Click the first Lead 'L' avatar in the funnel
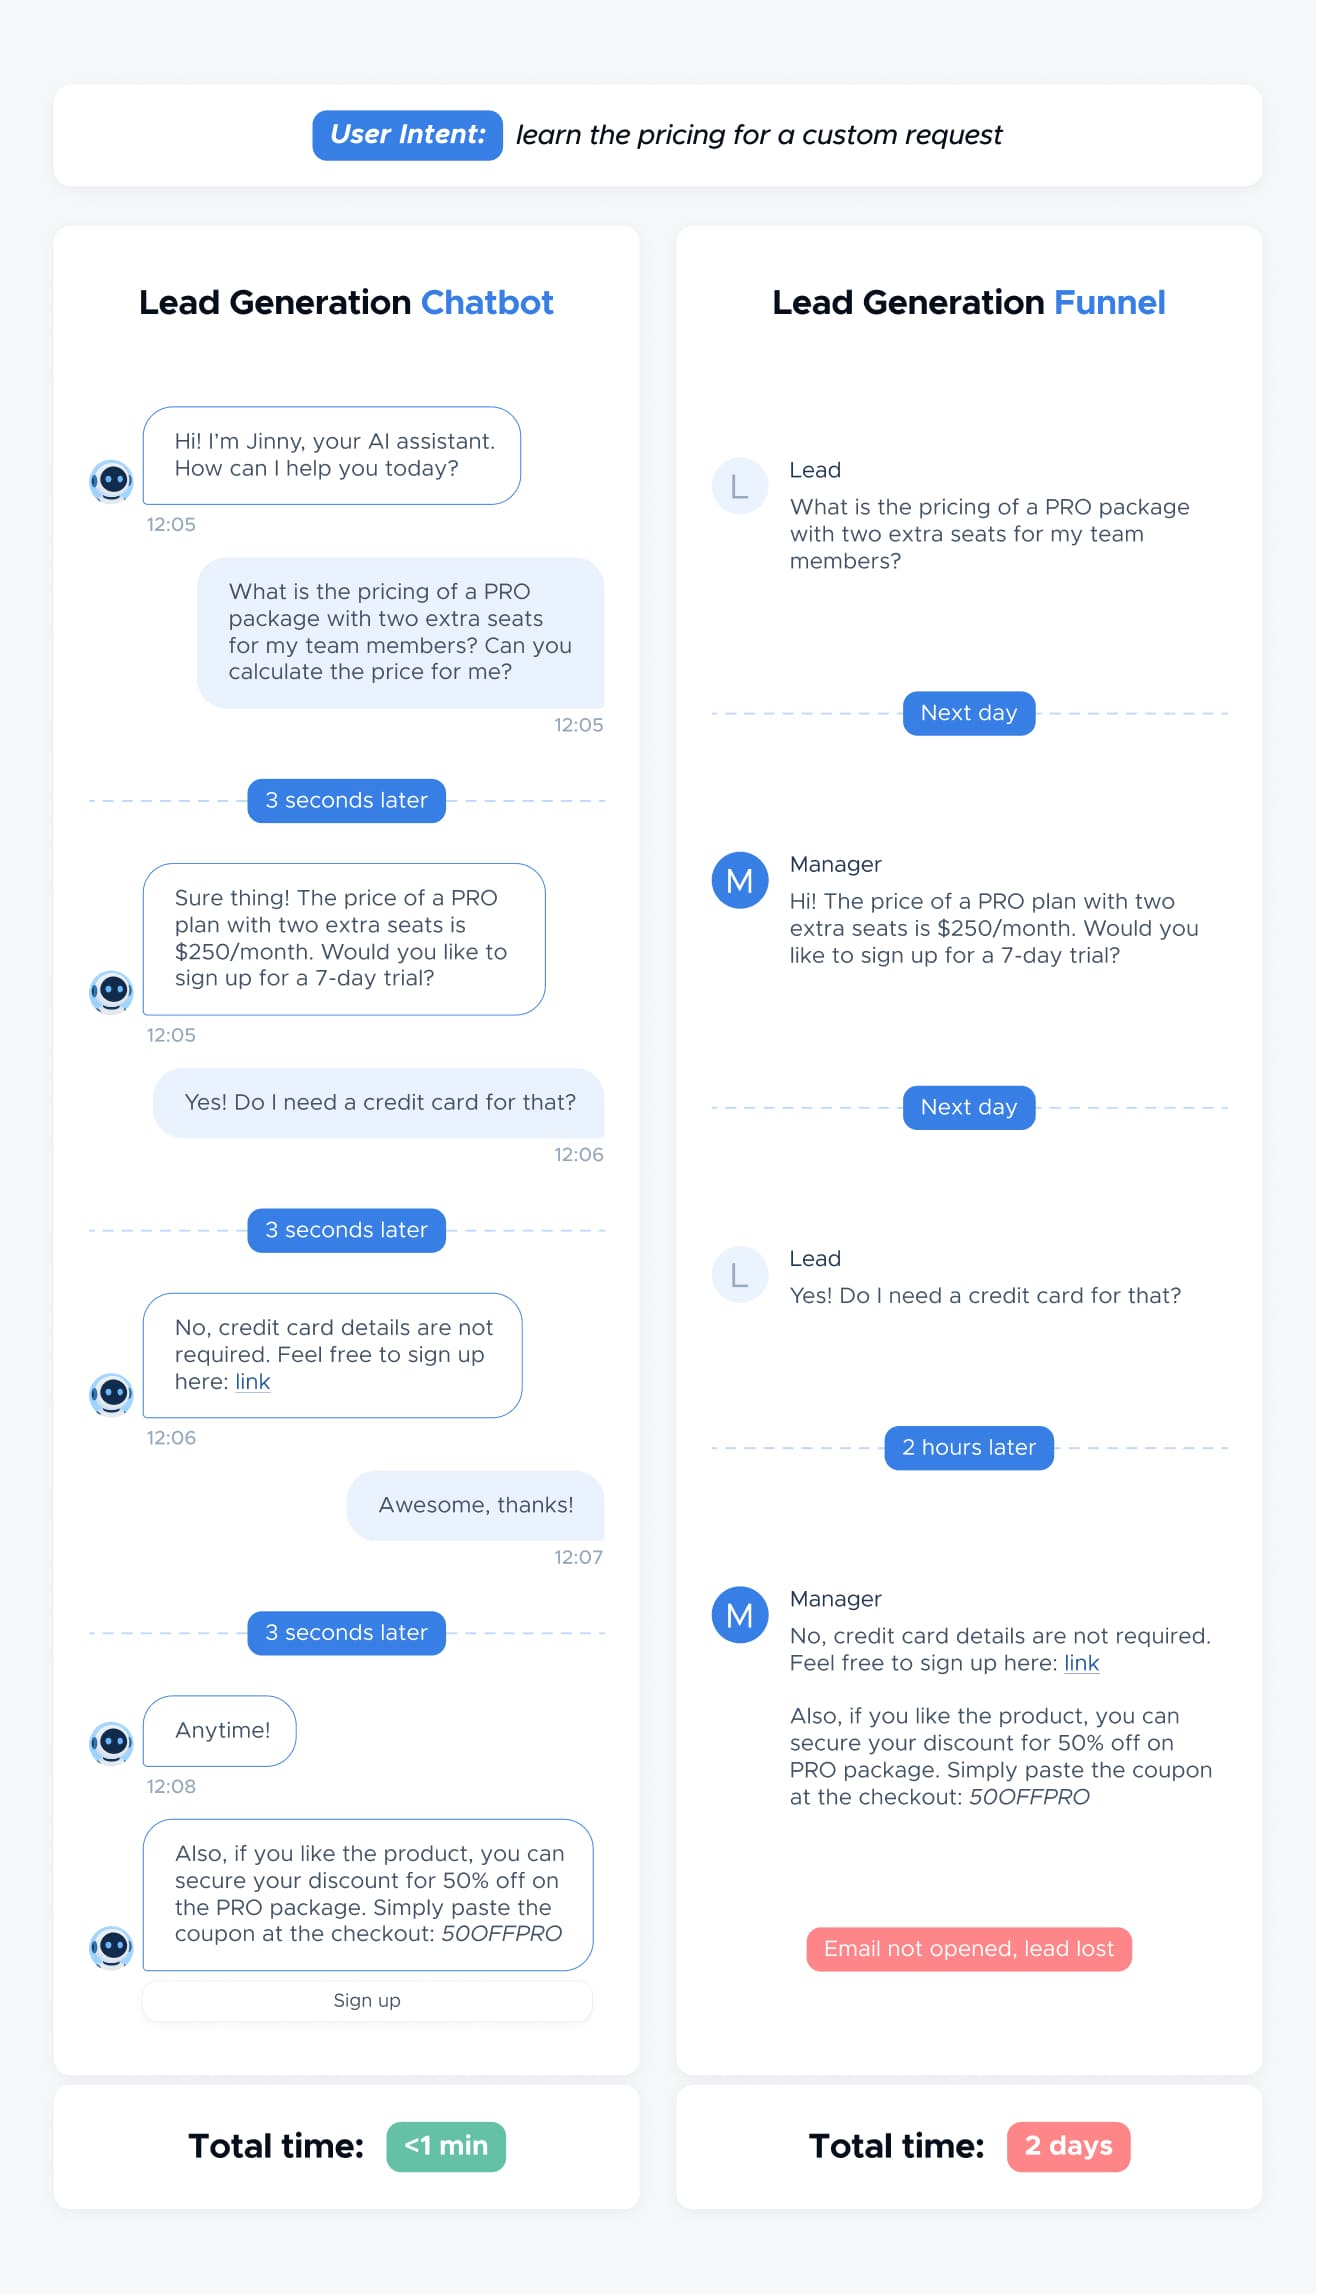Screen dimensions: 1317x2295 point(739,486)
